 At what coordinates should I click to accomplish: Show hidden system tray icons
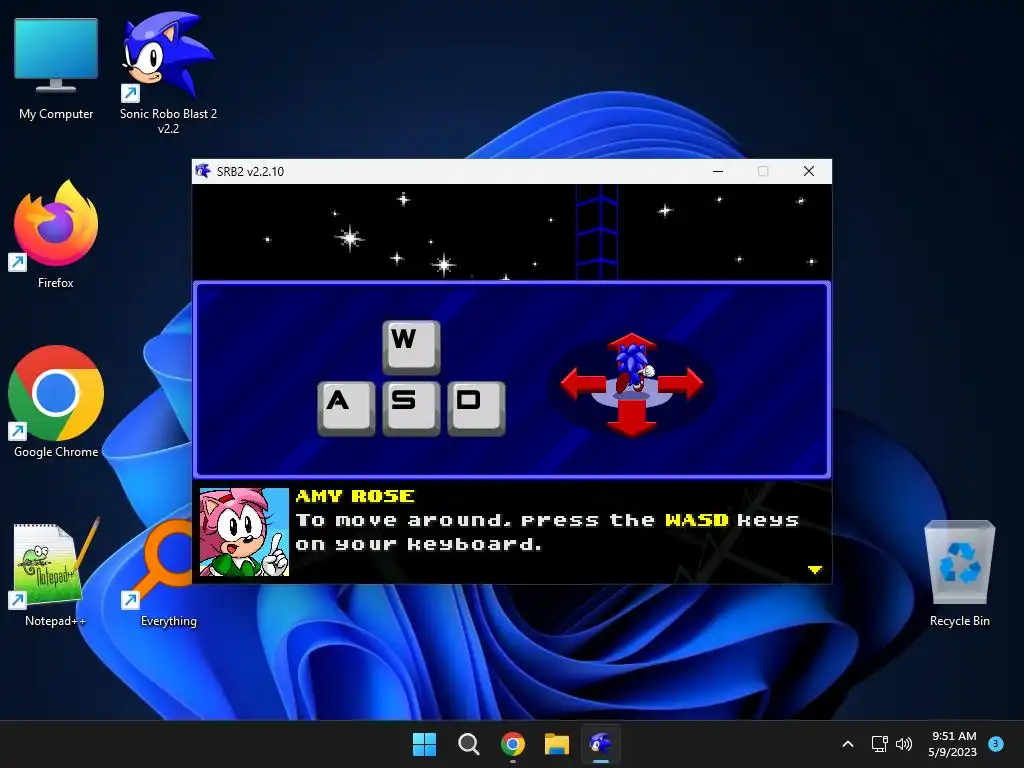(848, 744)
